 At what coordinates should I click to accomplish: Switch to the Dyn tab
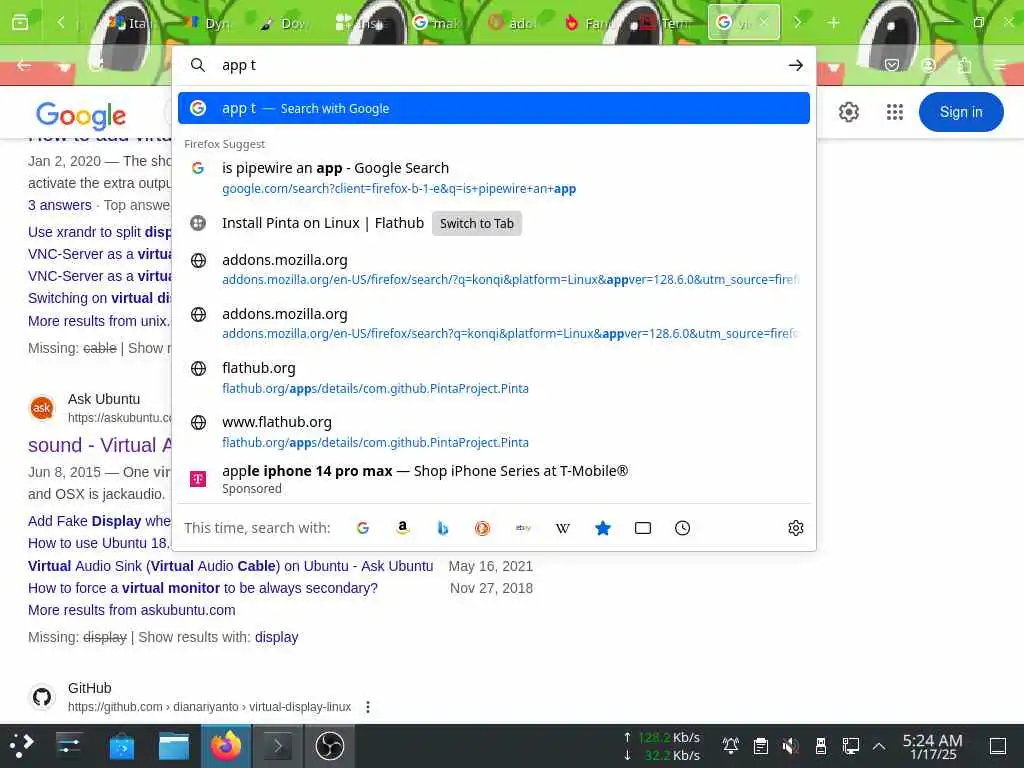pos(208,23)
